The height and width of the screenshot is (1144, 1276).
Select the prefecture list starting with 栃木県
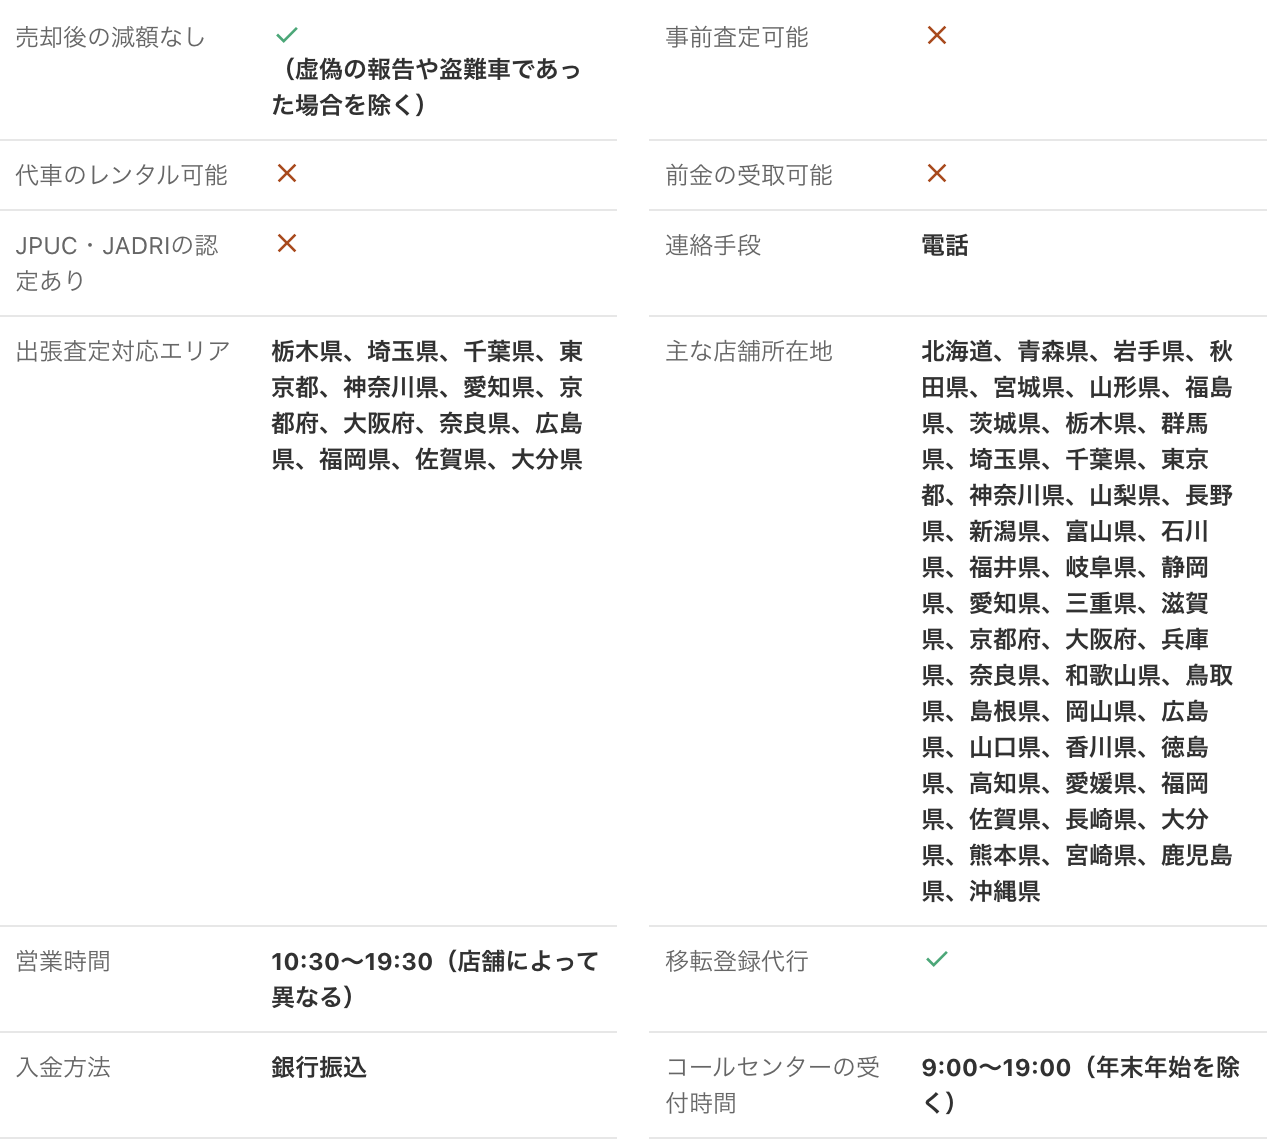pos(427,406)
